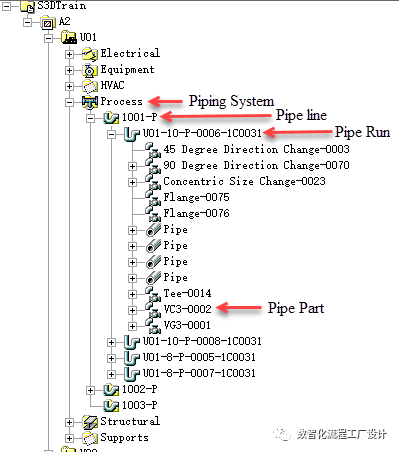Select the 'Electrical' label
Screen dimensions: 399x452
click(130, 53)
